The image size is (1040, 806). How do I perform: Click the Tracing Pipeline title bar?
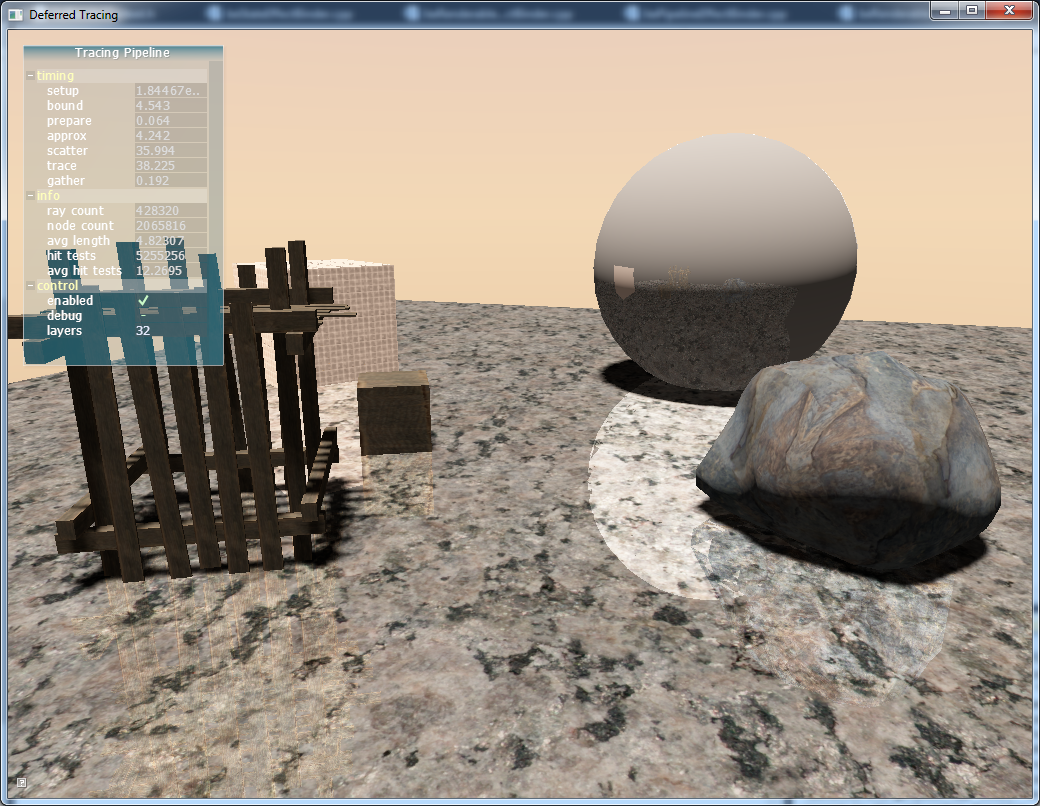pyautogui.click(x=122, y=53)
